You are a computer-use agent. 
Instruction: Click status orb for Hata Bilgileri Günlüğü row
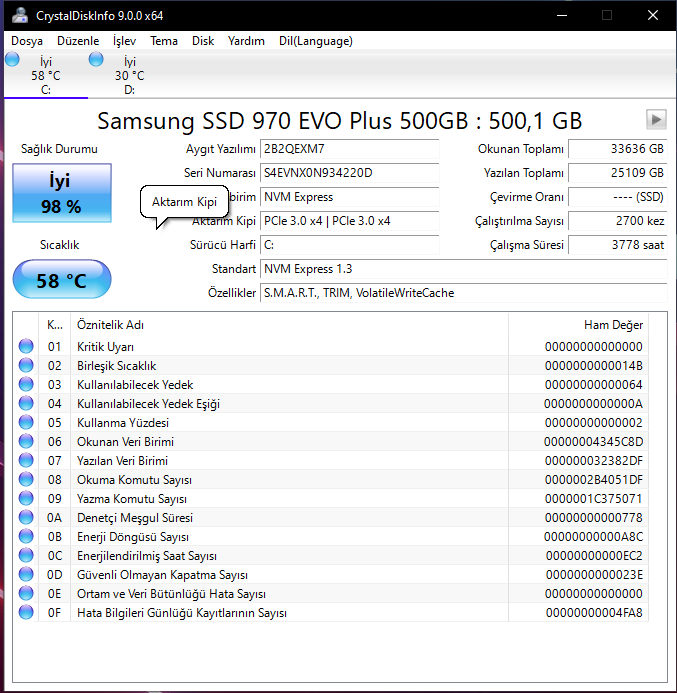coord(26,612)
